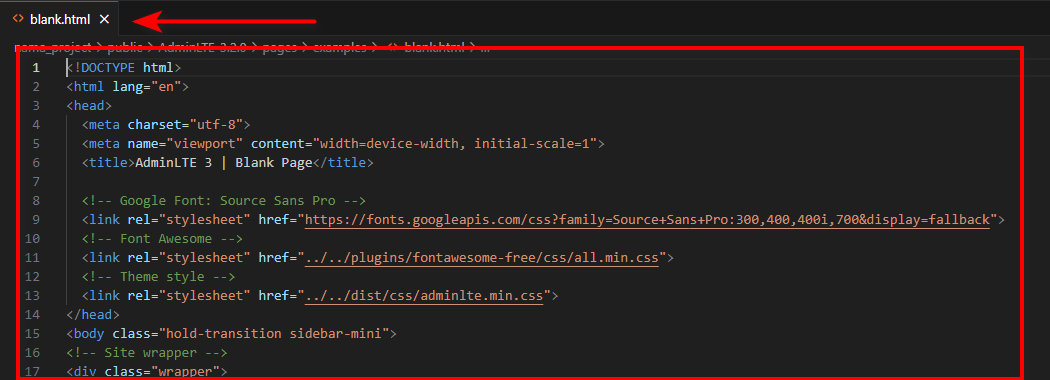The image size is (1050, 380).
Task: Click the "Google Font: Source Sans Pro" comment
Action: pyautogui.click(x=224, y=200)
